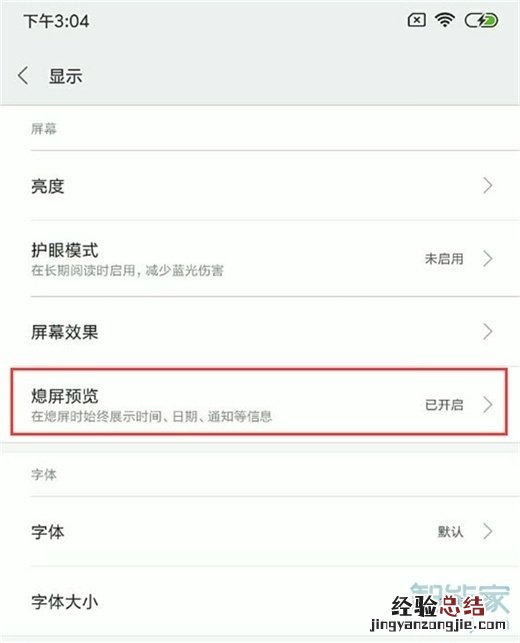
Task: Expand the chevron beside 已开启
Action: coord(488,405)
